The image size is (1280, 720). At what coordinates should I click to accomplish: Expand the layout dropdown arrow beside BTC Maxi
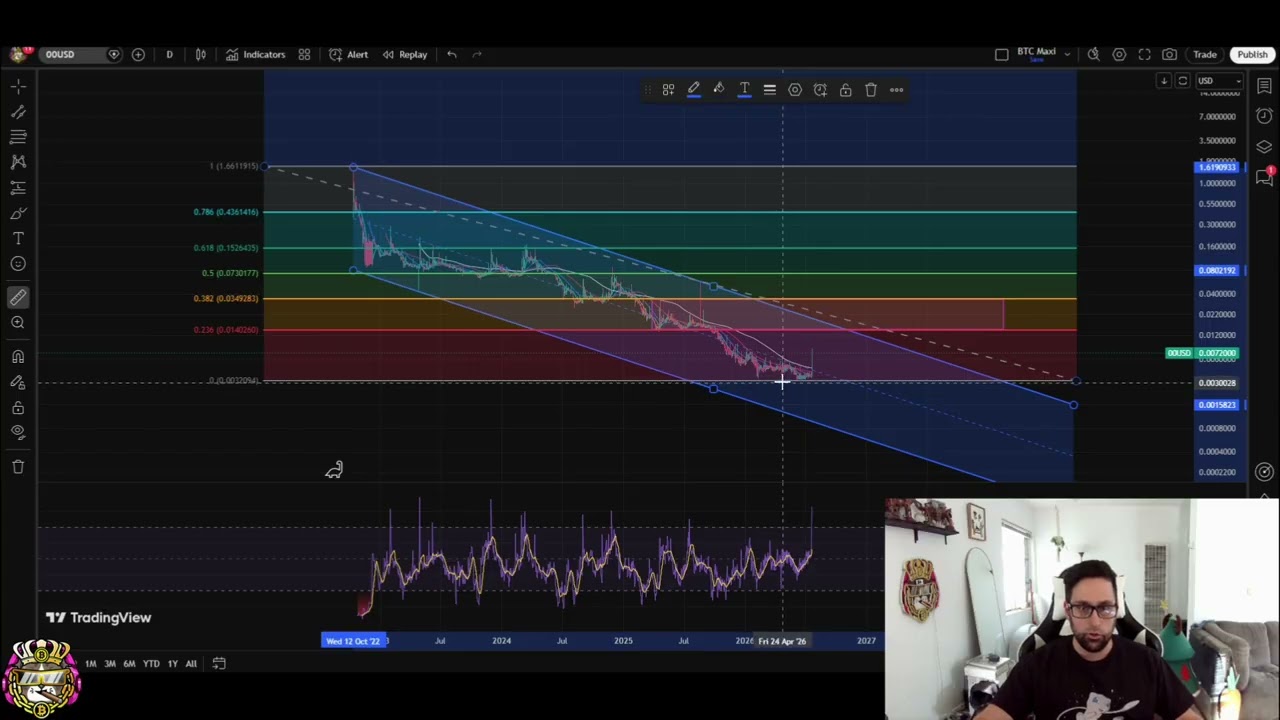coord(1067,54)
